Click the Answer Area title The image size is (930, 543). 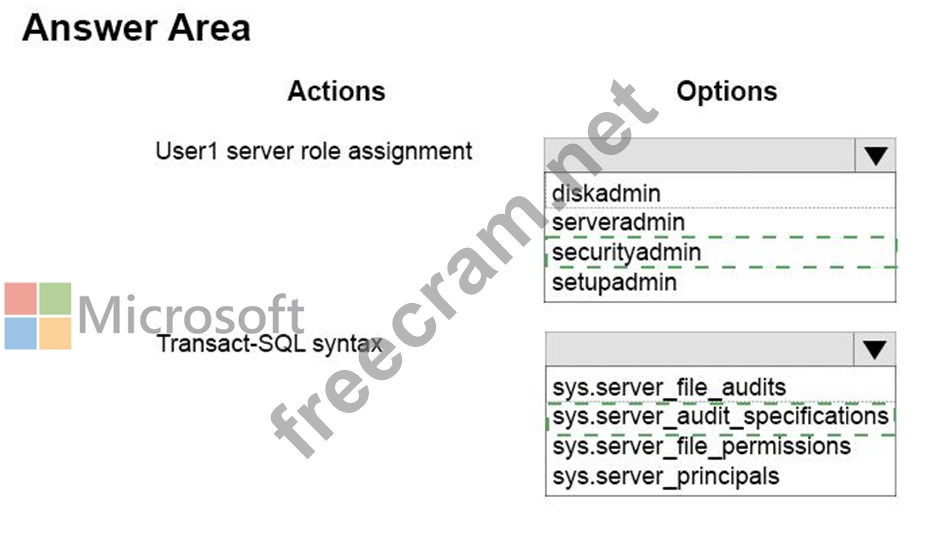pos(136,28)
